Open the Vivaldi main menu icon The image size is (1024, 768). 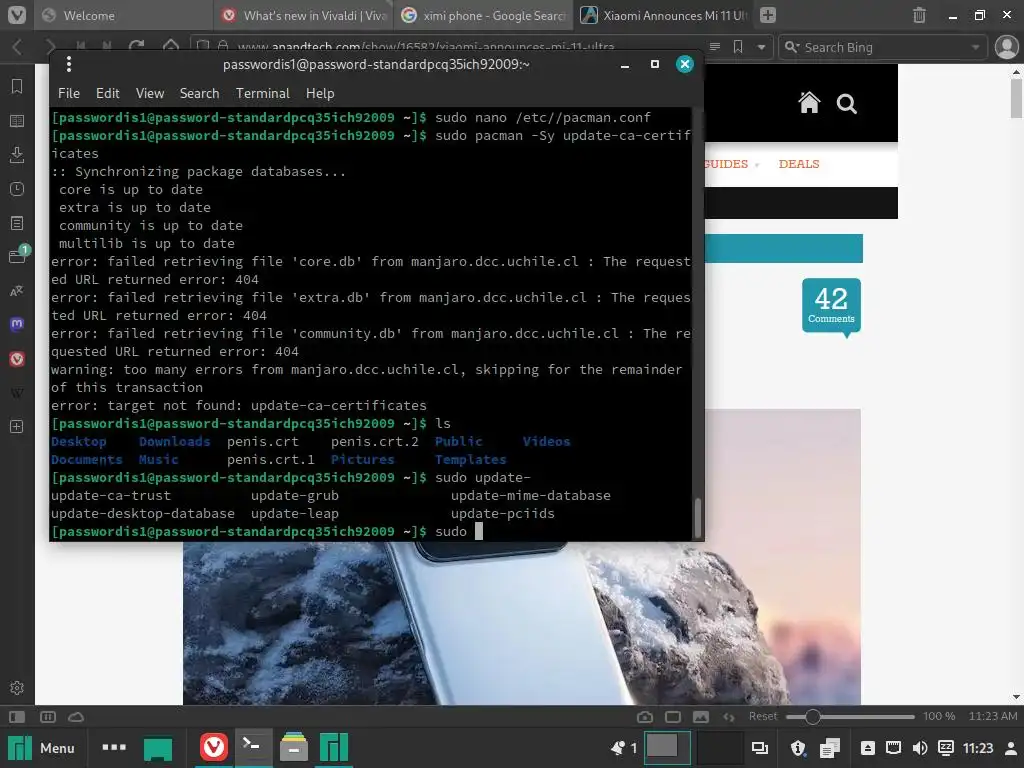coord(17,15)
